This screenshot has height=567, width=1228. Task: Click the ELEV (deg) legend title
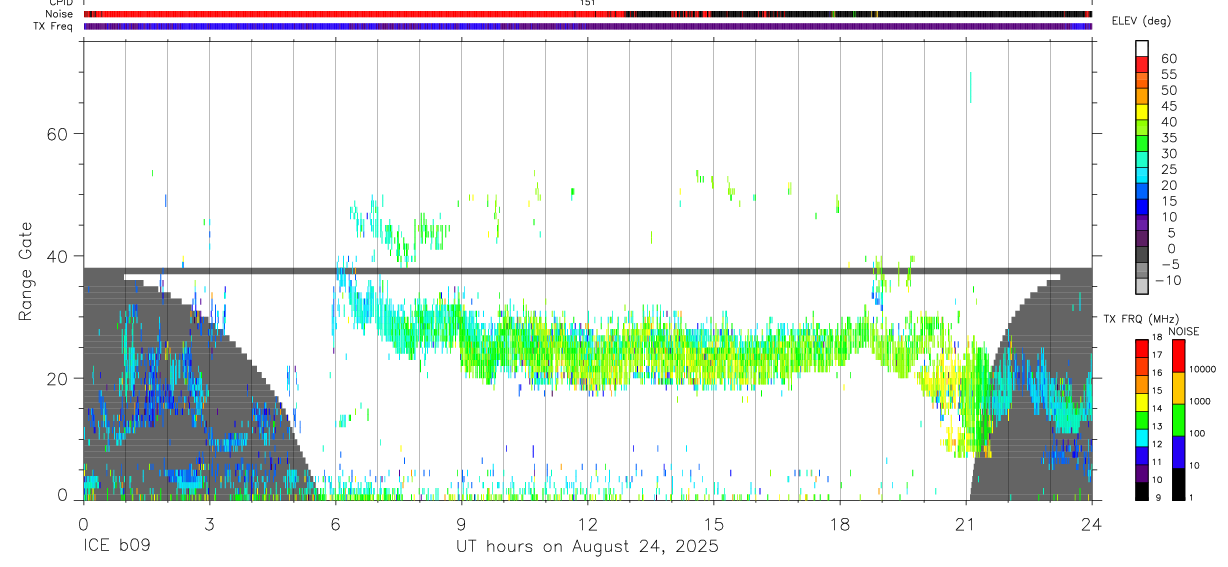coord(1143,21)
